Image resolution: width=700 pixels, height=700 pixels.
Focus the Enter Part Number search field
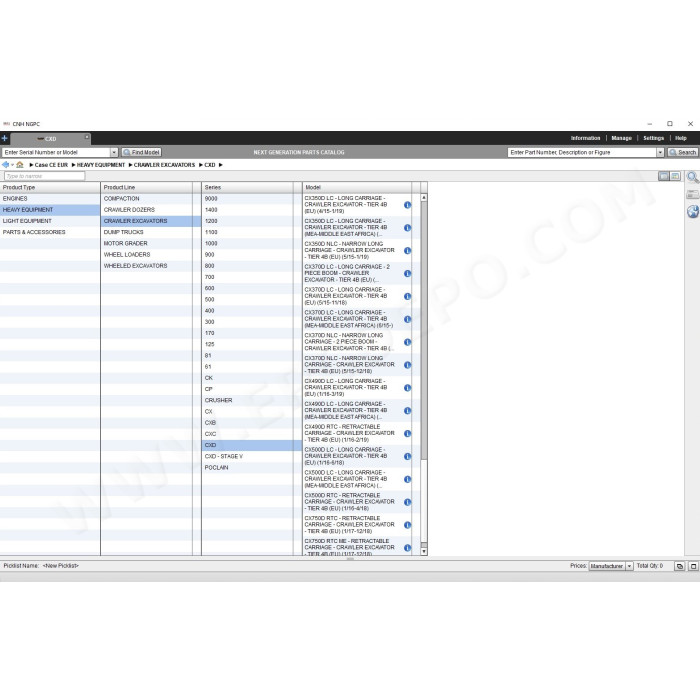tap(582, 153)
